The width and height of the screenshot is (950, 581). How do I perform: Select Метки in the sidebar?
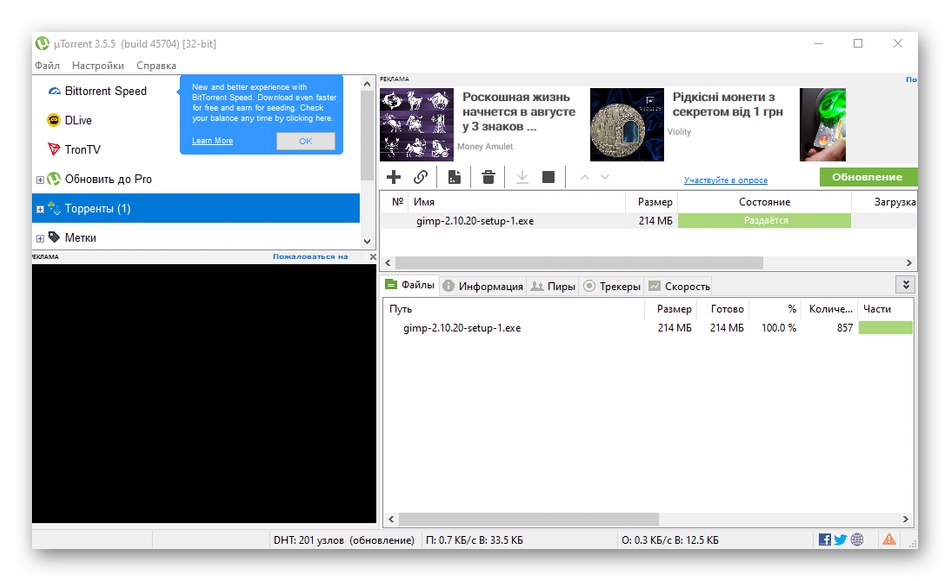80,237
